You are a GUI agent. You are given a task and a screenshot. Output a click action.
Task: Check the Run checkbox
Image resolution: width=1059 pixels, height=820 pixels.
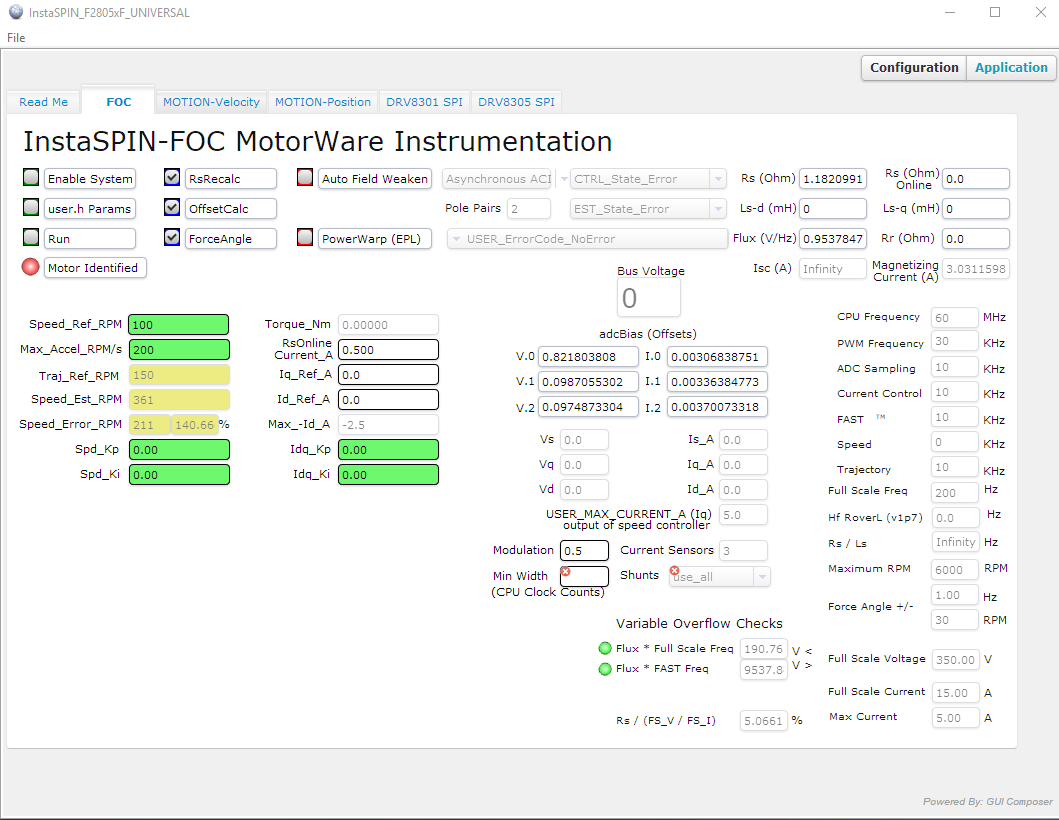32,238
